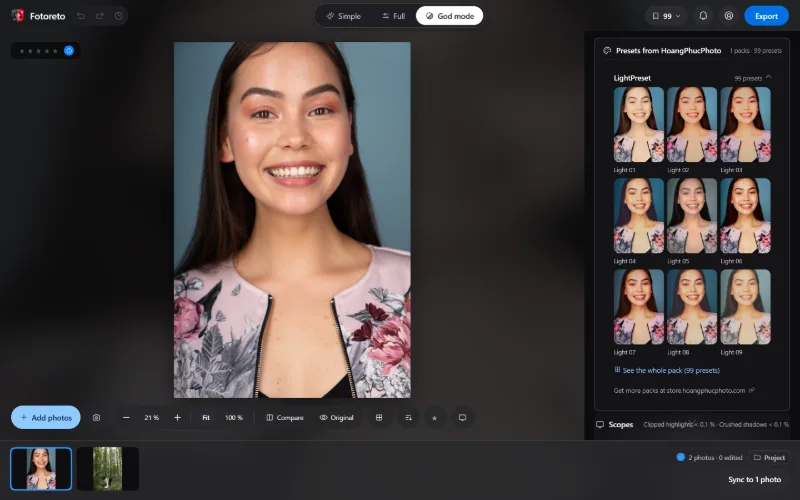Click the sort list icon
This screenshot has height=500, width=800.
pyautogui.click(x=408, y=417)
